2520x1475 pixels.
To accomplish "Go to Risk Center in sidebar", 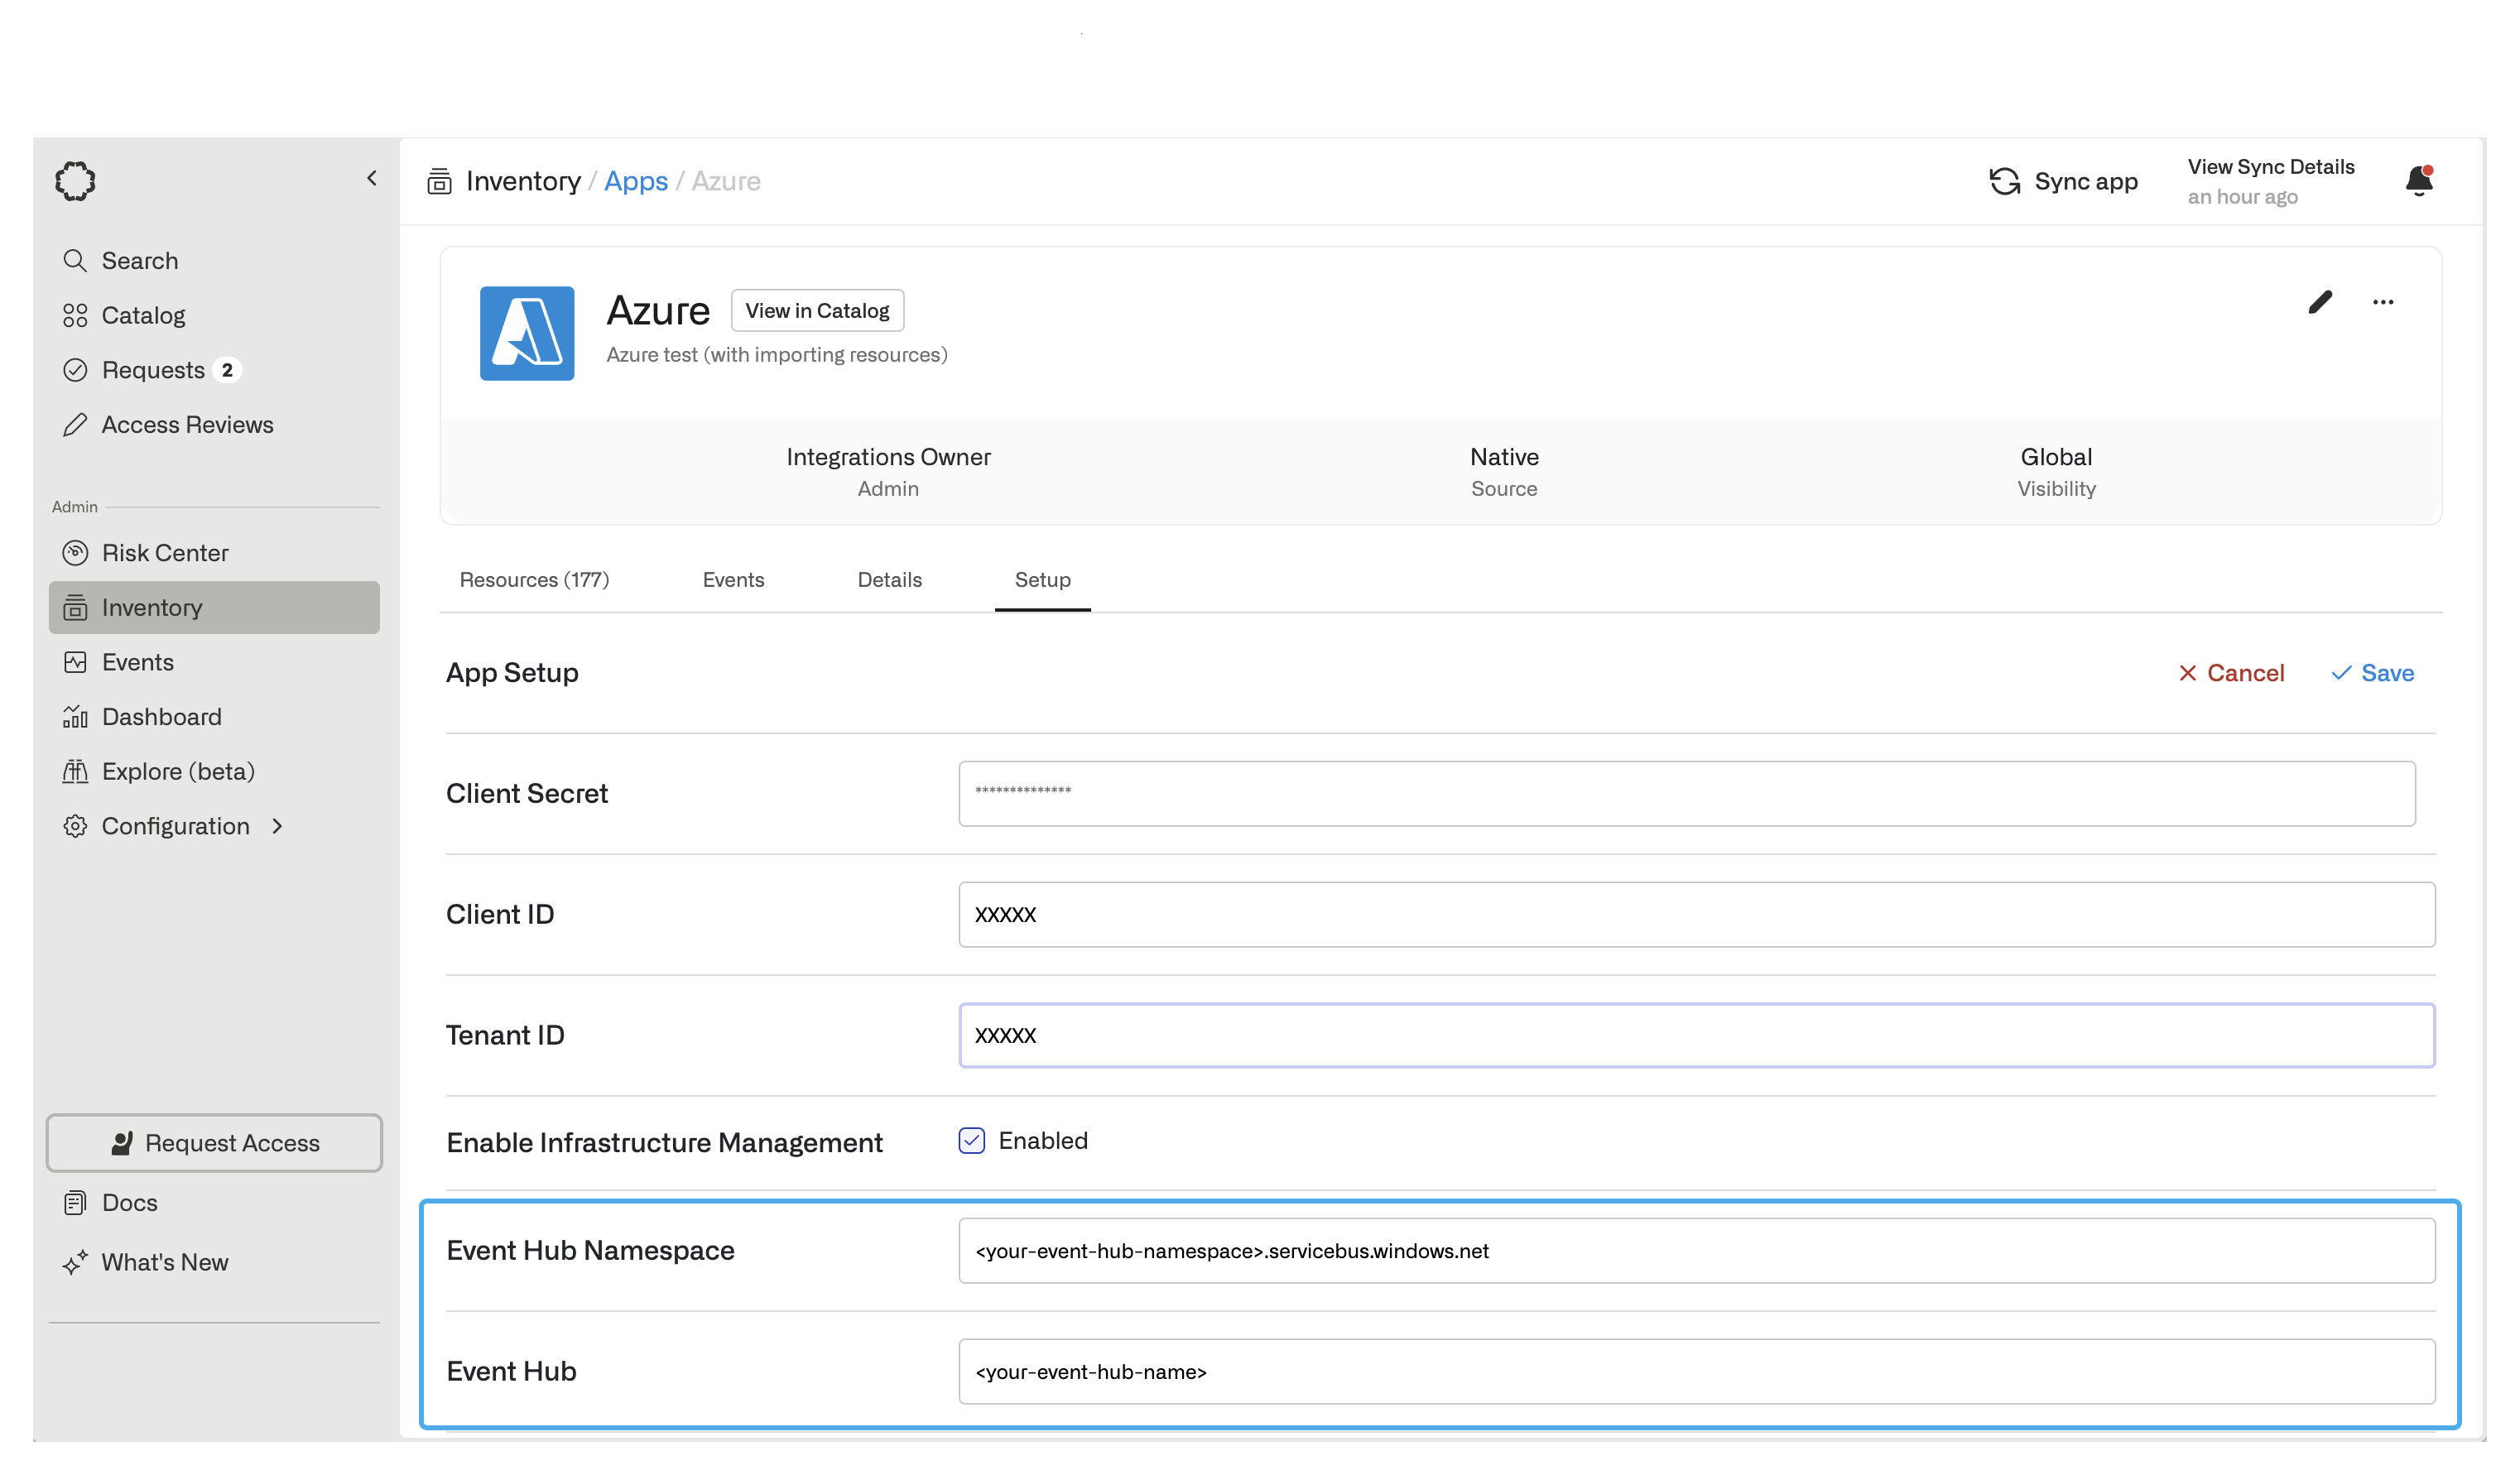I will pos(164,553).
